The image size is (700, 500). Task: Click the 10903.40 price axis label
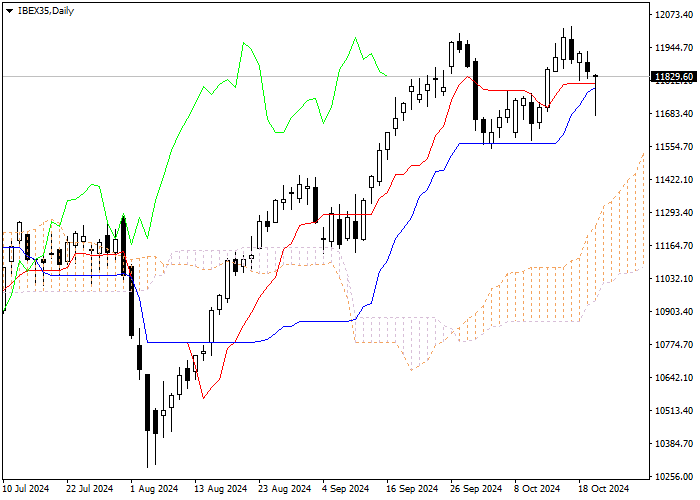[x=674, y=312]
